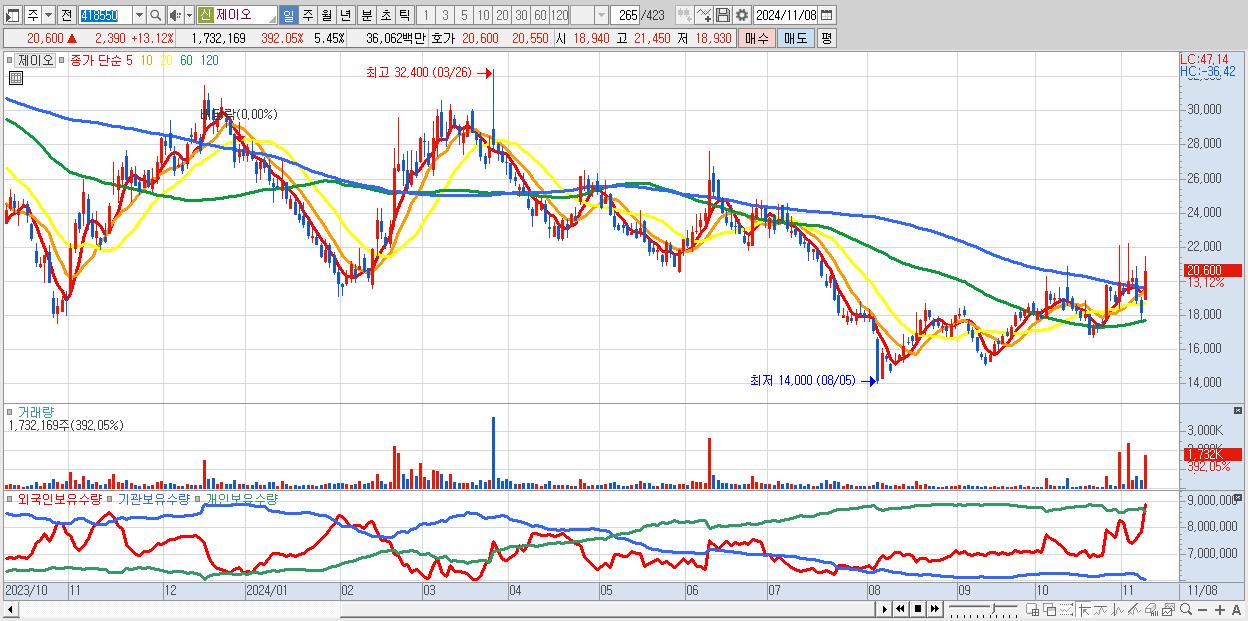
Task: Choose the 1 interval button
Action: click(x=425, y=16)
